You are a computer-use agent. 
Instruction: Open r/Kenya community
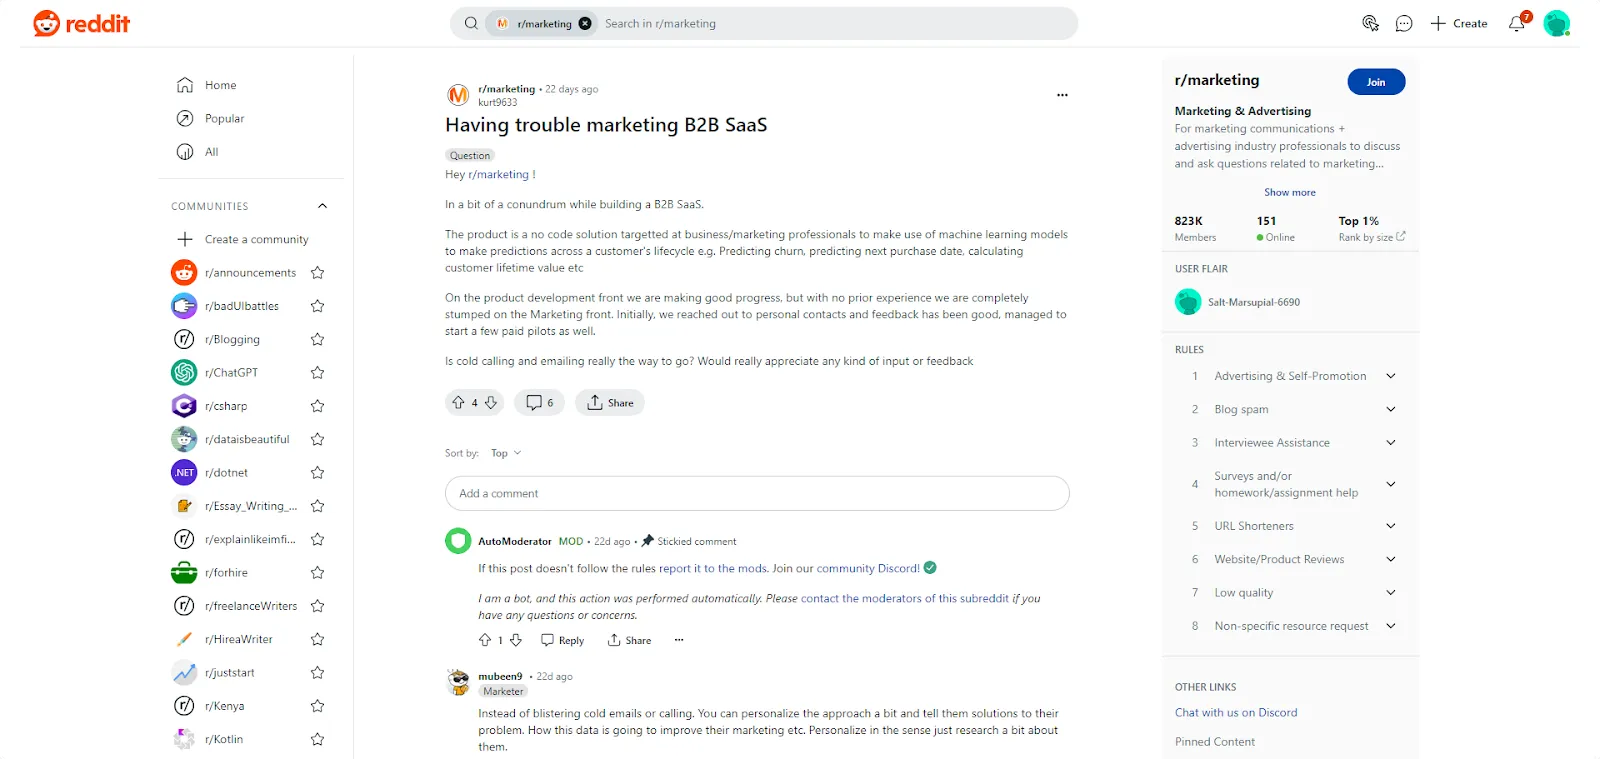click(225, 706)
